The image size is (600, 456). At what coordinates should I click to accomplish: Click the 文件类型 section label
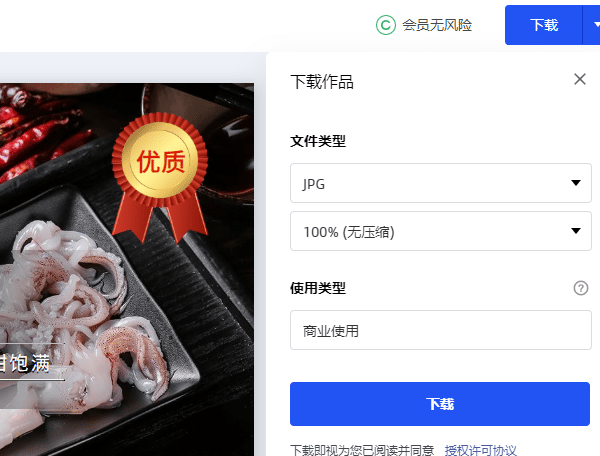point(318,141)
